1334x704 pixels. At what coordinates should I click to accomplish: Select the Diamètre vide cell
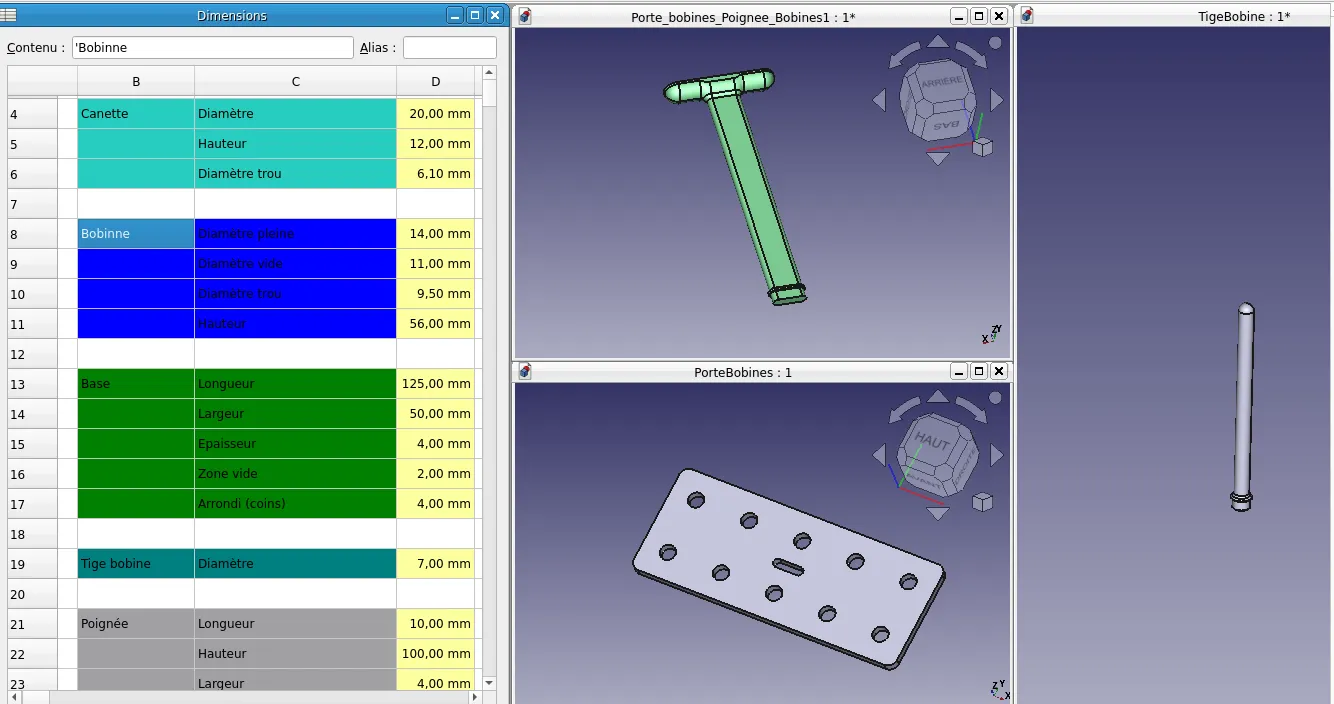point(296,264)
